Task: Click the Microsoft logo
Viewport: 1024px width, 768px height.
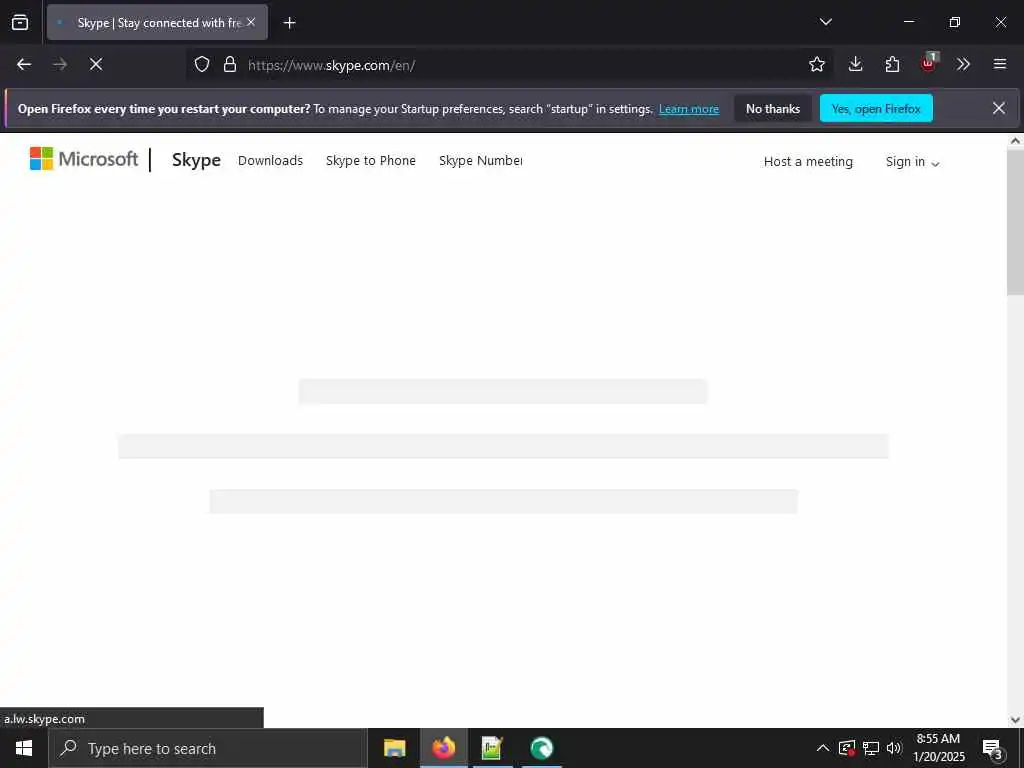Action: coord(84,159)
